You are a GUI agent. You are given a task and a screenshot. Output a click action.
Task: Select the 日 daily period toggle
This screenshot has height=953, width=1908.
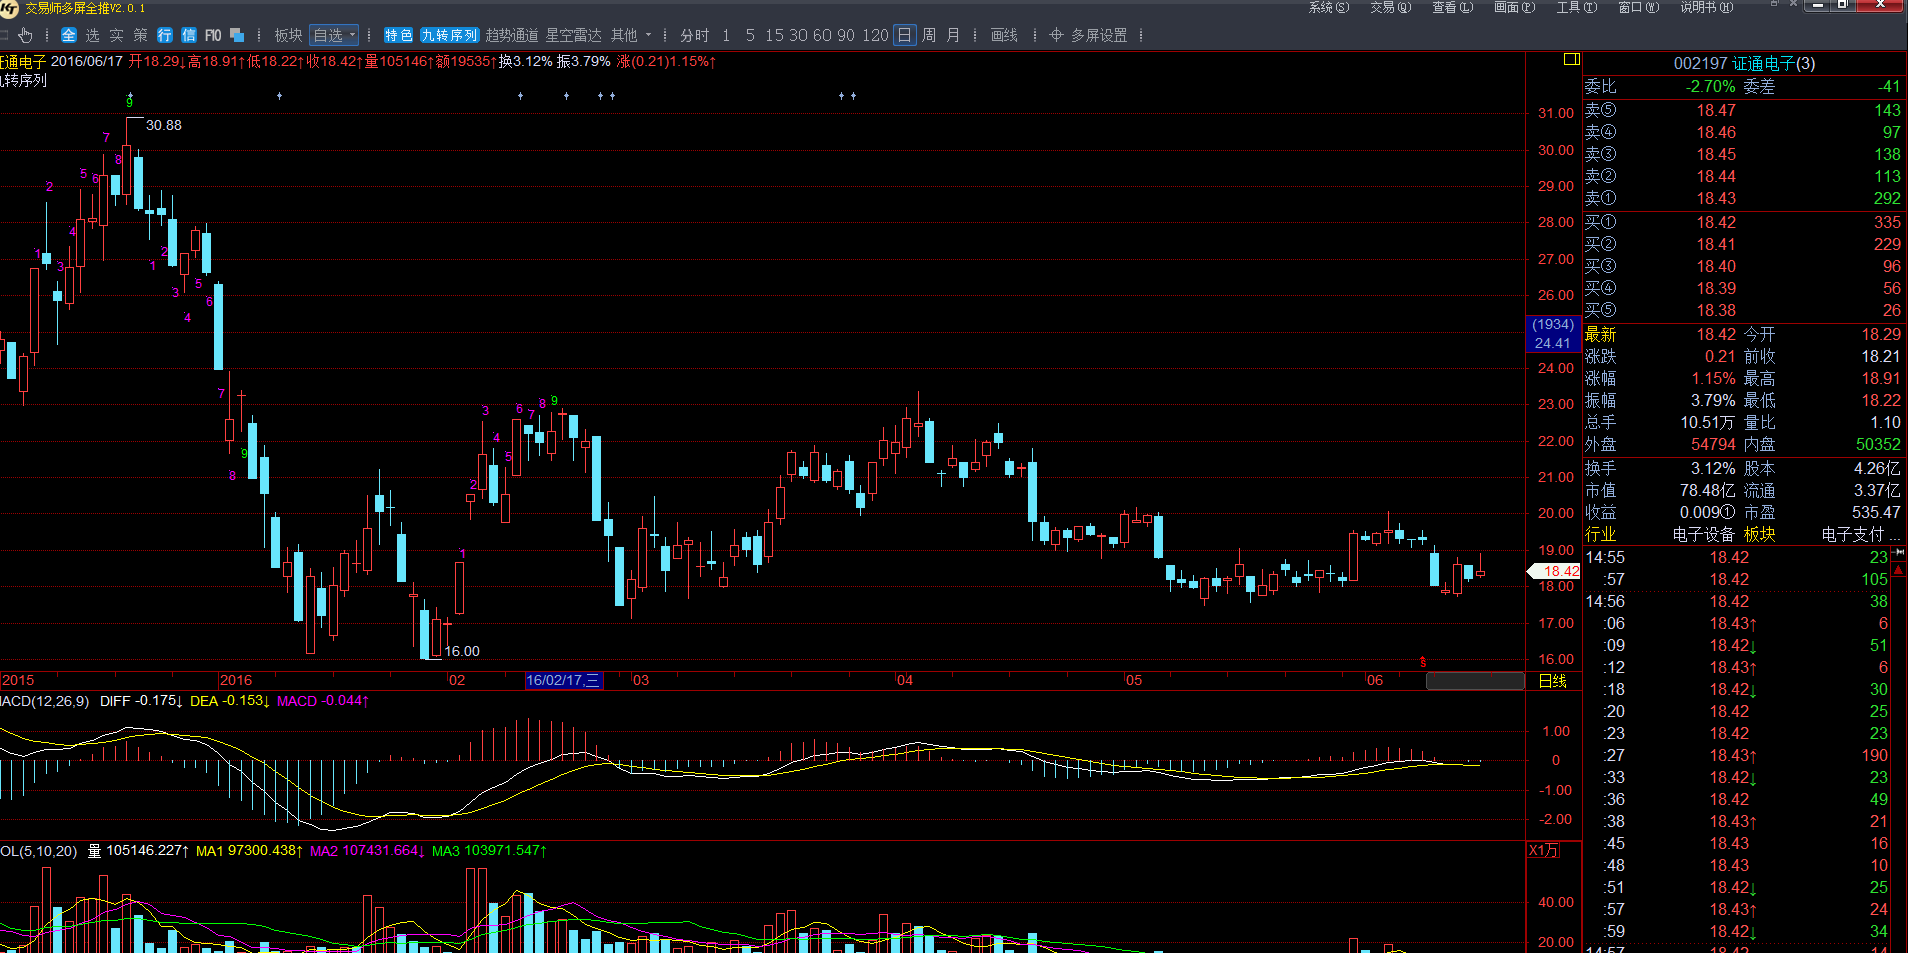click(904, 35)
